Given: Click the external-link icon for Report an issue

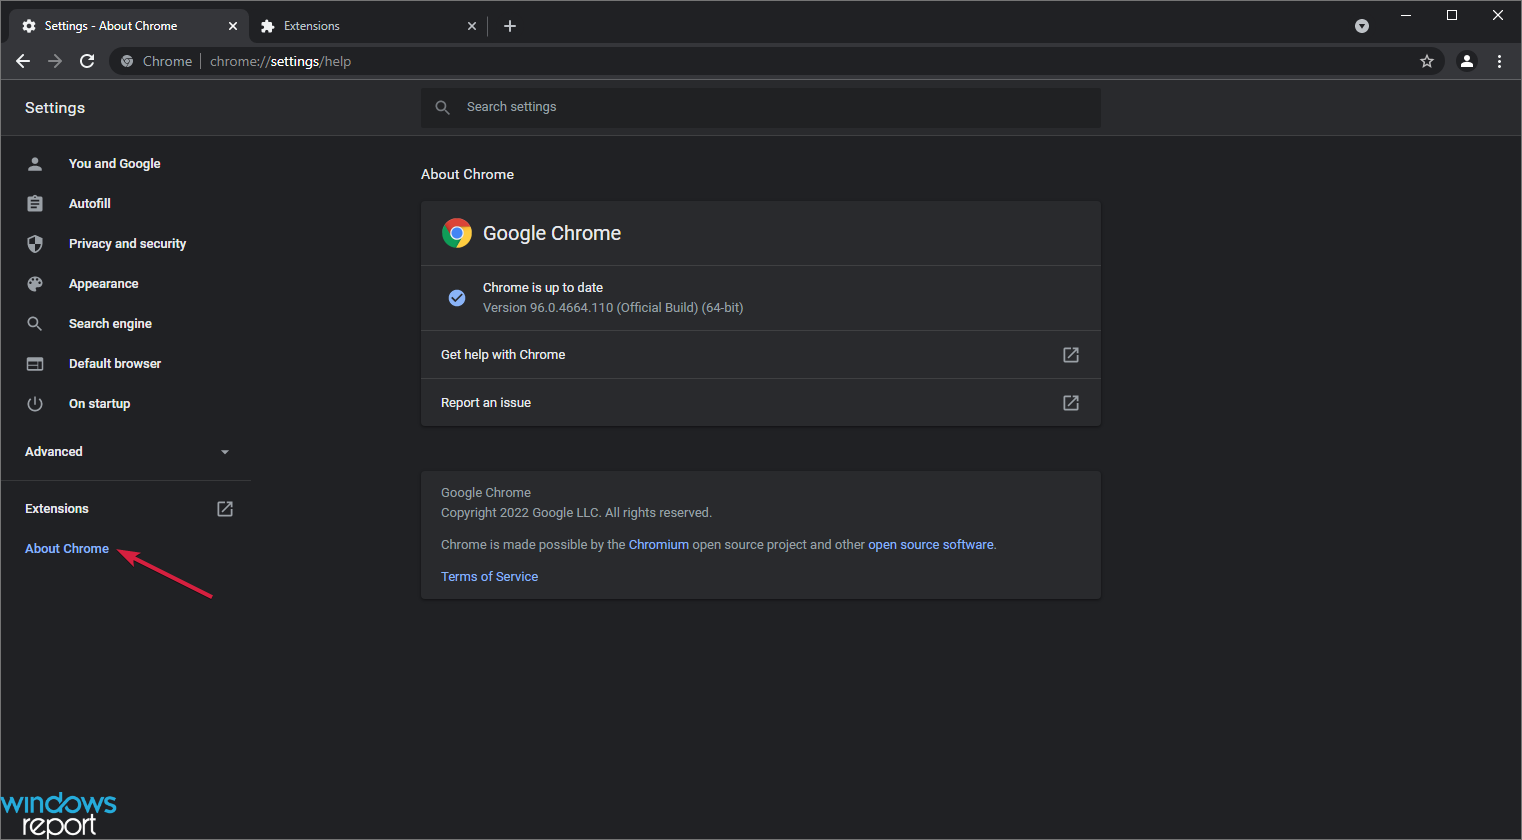Looking at the screenshot, I should click(x=1071, y=403).
